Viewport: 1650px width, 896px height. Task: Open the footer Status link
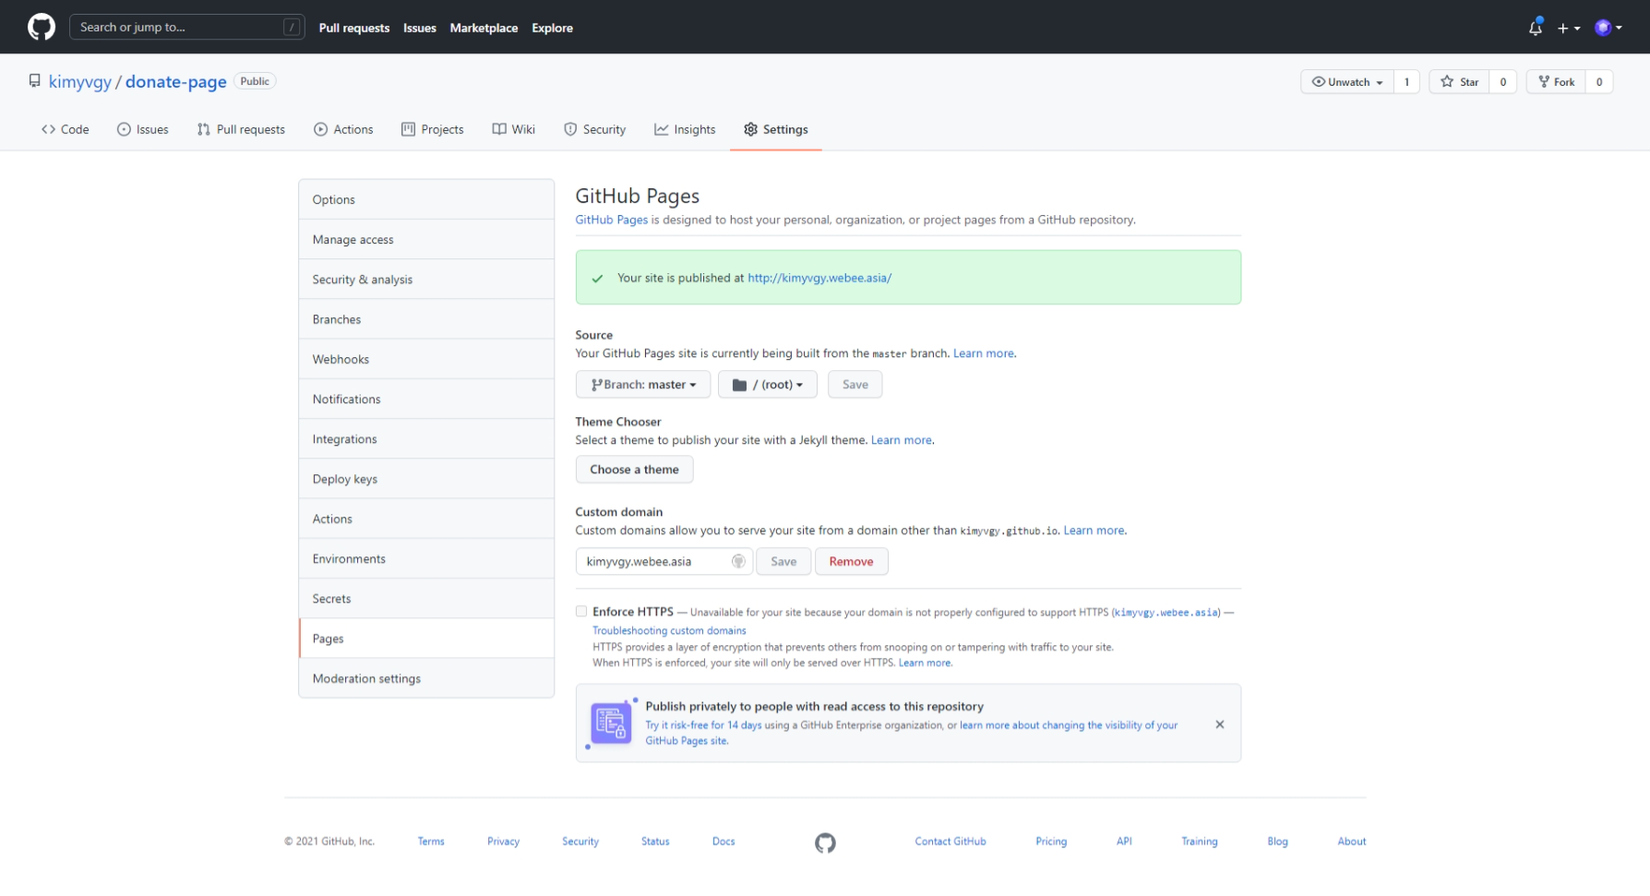(x=655, y=842)
